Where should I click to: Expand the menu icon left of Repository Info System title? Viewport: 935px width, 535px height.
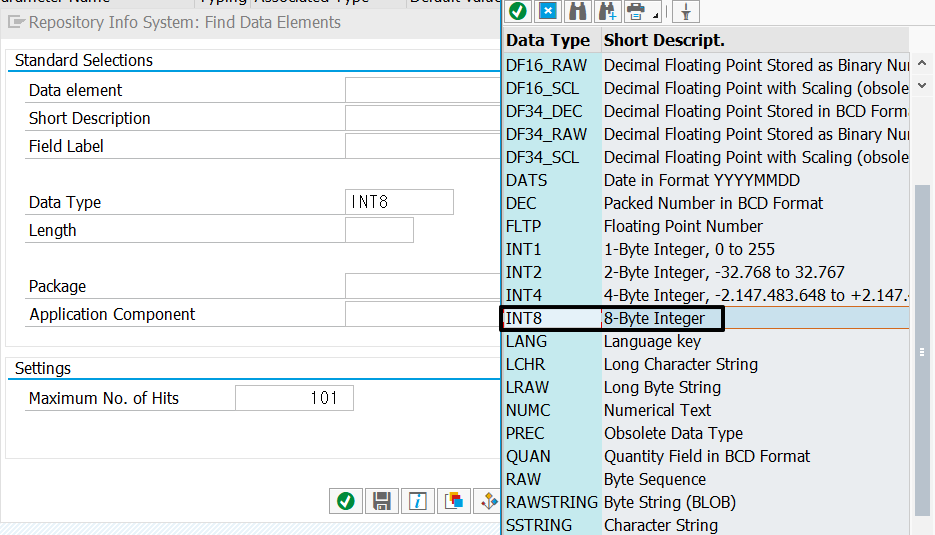(17, 22)
